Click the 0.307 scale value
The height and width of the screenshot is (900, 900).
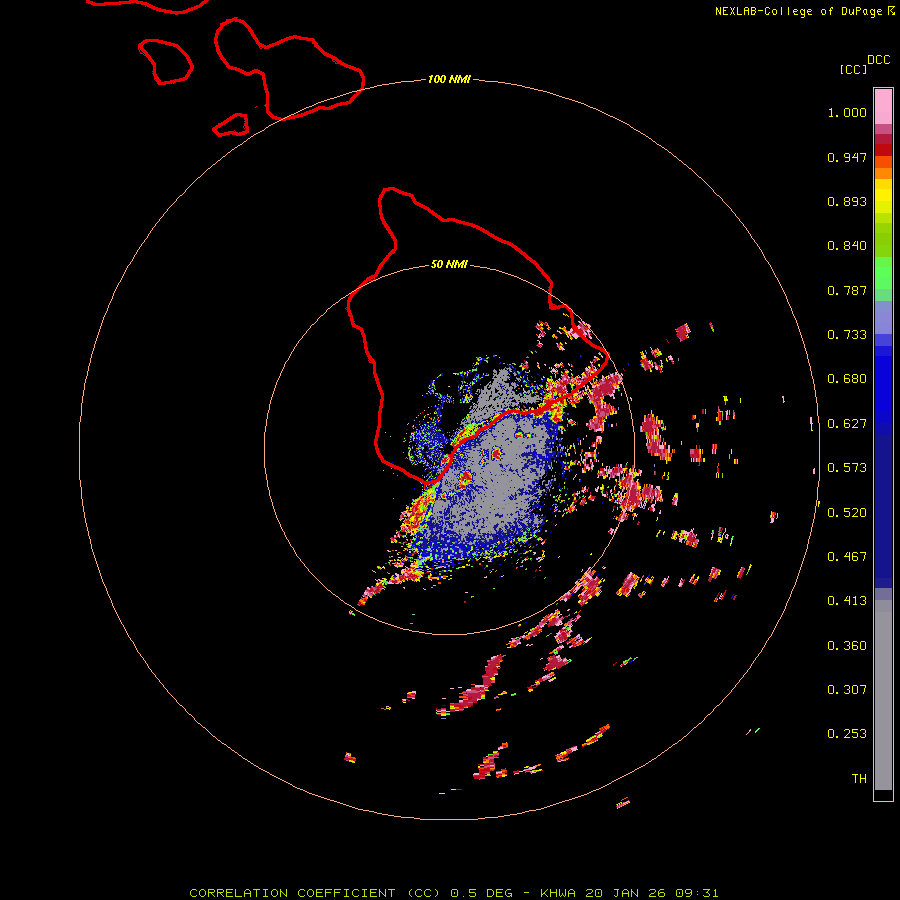pyautogui.click(x=847, y=689)
